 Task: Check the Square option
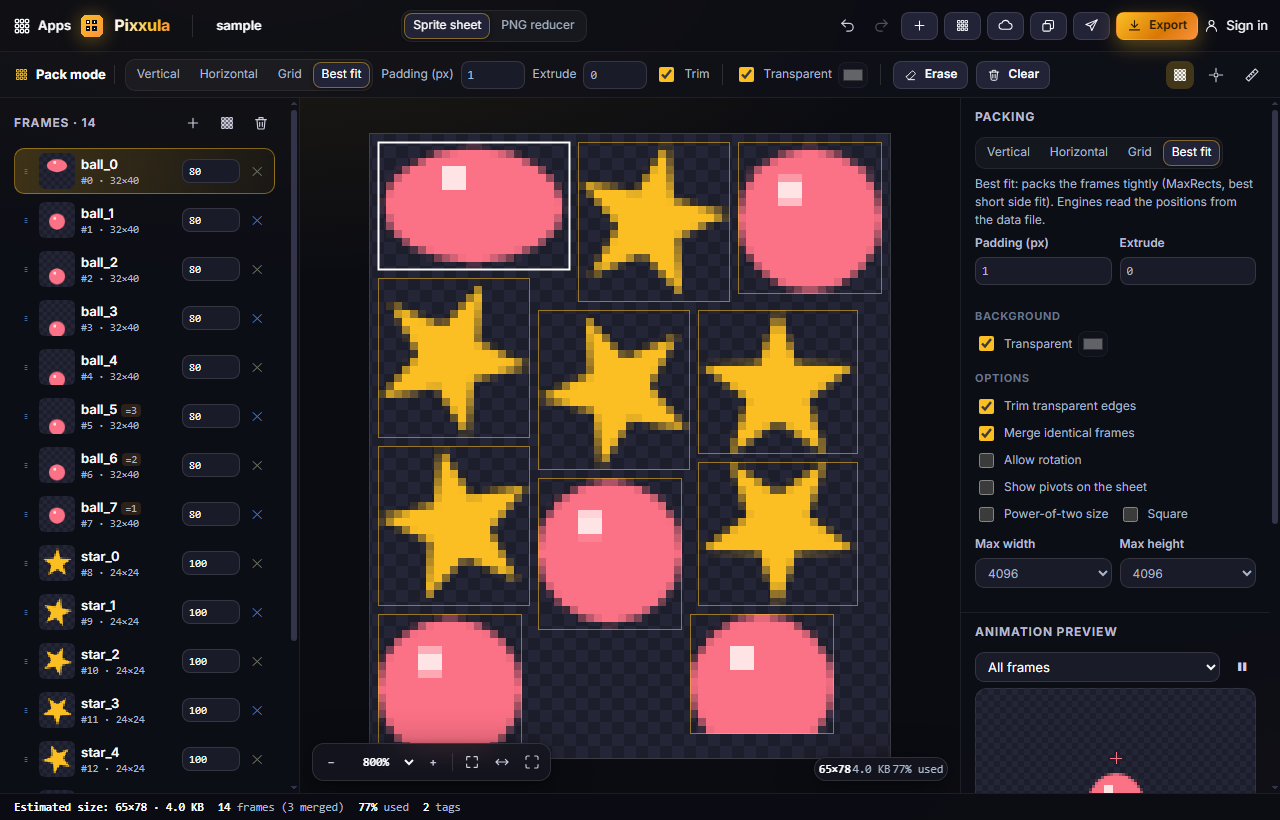[1130, 514]
